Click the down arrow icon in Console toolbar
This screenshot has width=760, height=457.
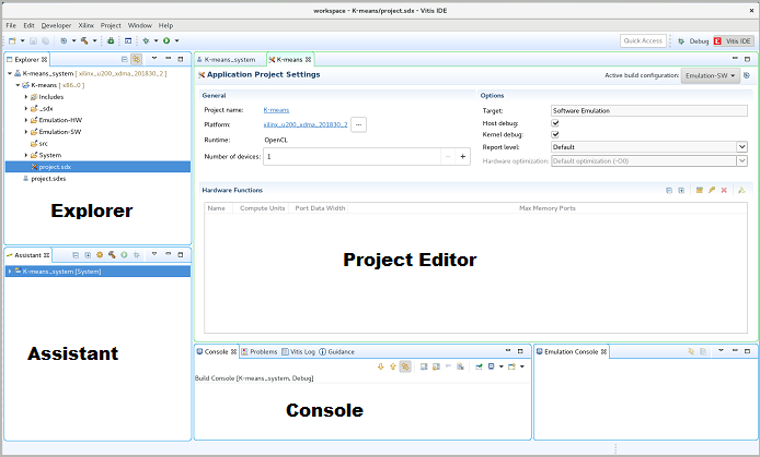[x=381, y=367]
